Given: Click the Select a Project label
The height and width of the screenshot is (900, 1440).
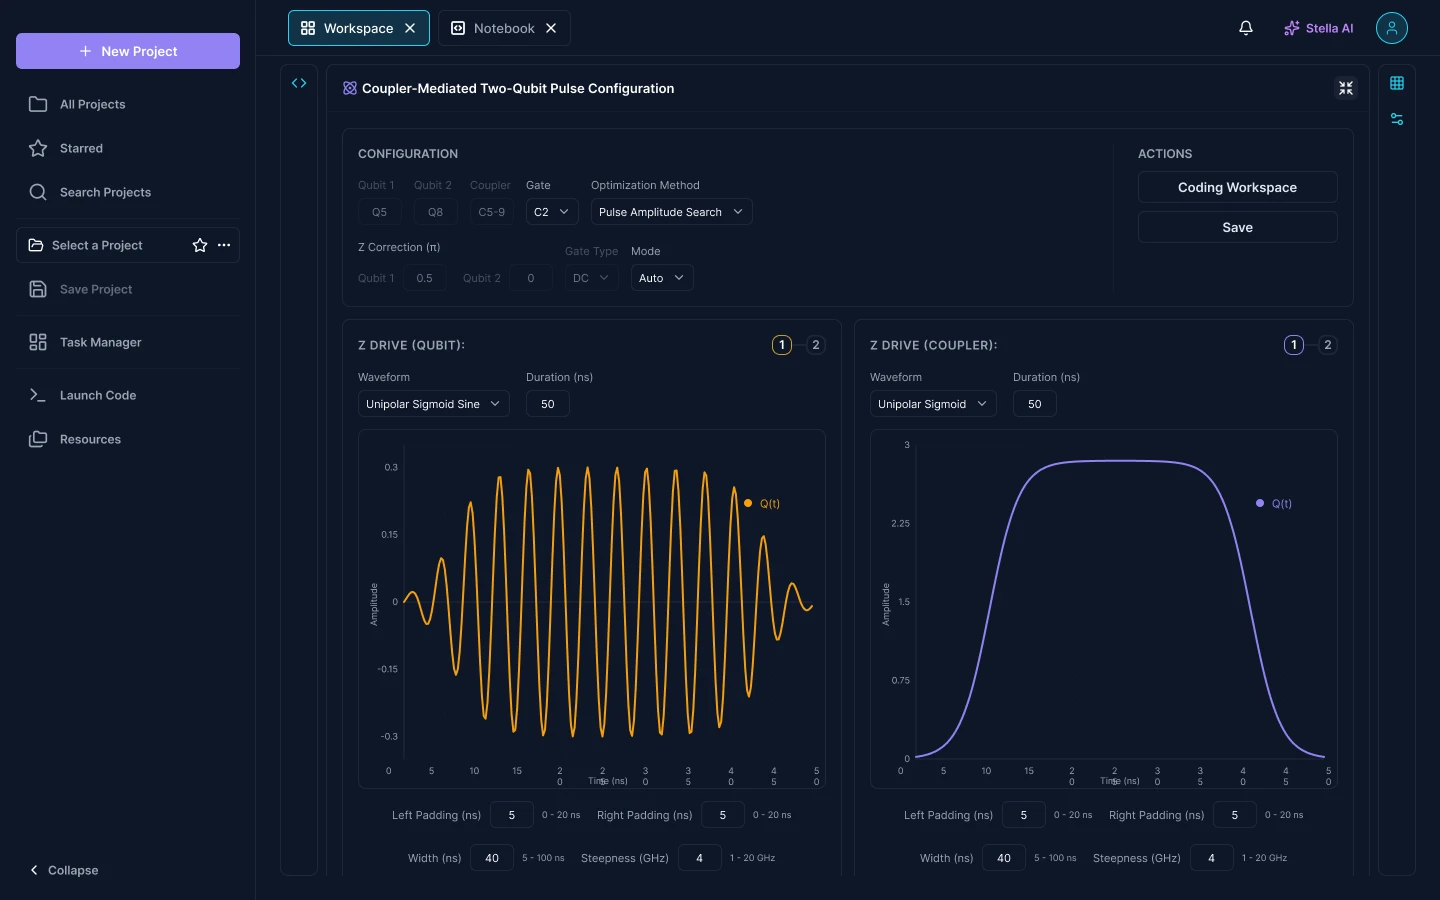Looking at the screenshot, I should tap(97, 245).
